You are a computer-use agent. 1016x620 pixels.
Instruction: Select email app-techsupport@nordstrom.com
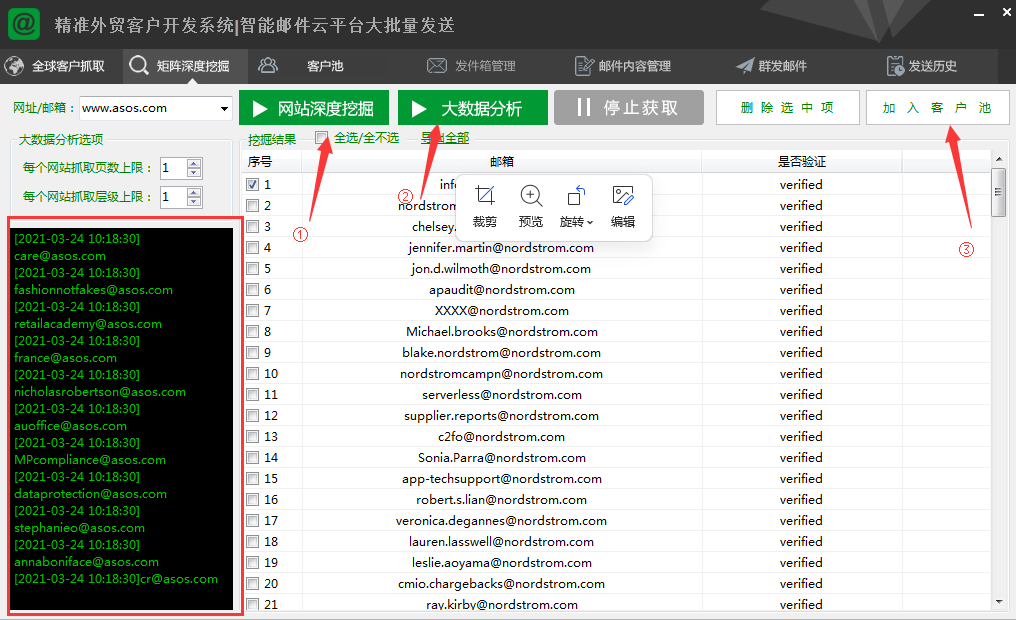click(502, 479)
